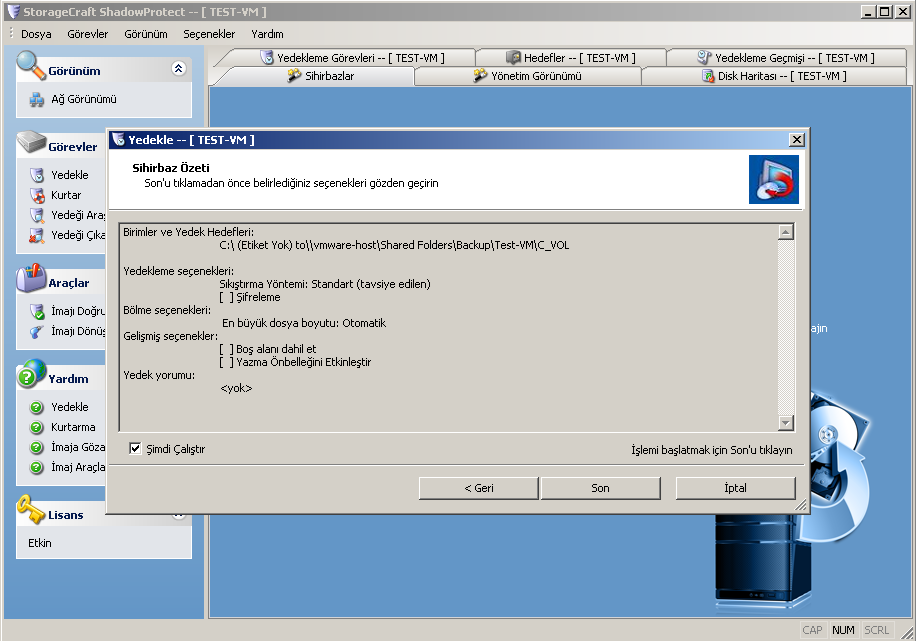Viewport: 916px width, 641px height.
Task: Click the Yedekle task icon in Görevler
Action: (37, 175)
